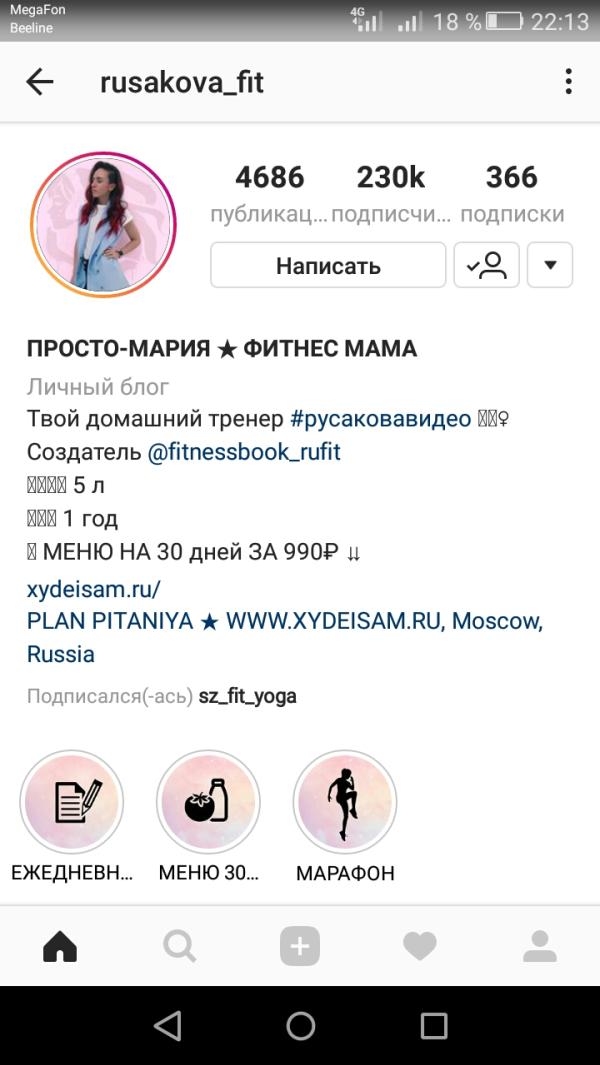The image size is (600, 1065).
Task: View the 230k followers list
Action: click(x=391, y=194)
